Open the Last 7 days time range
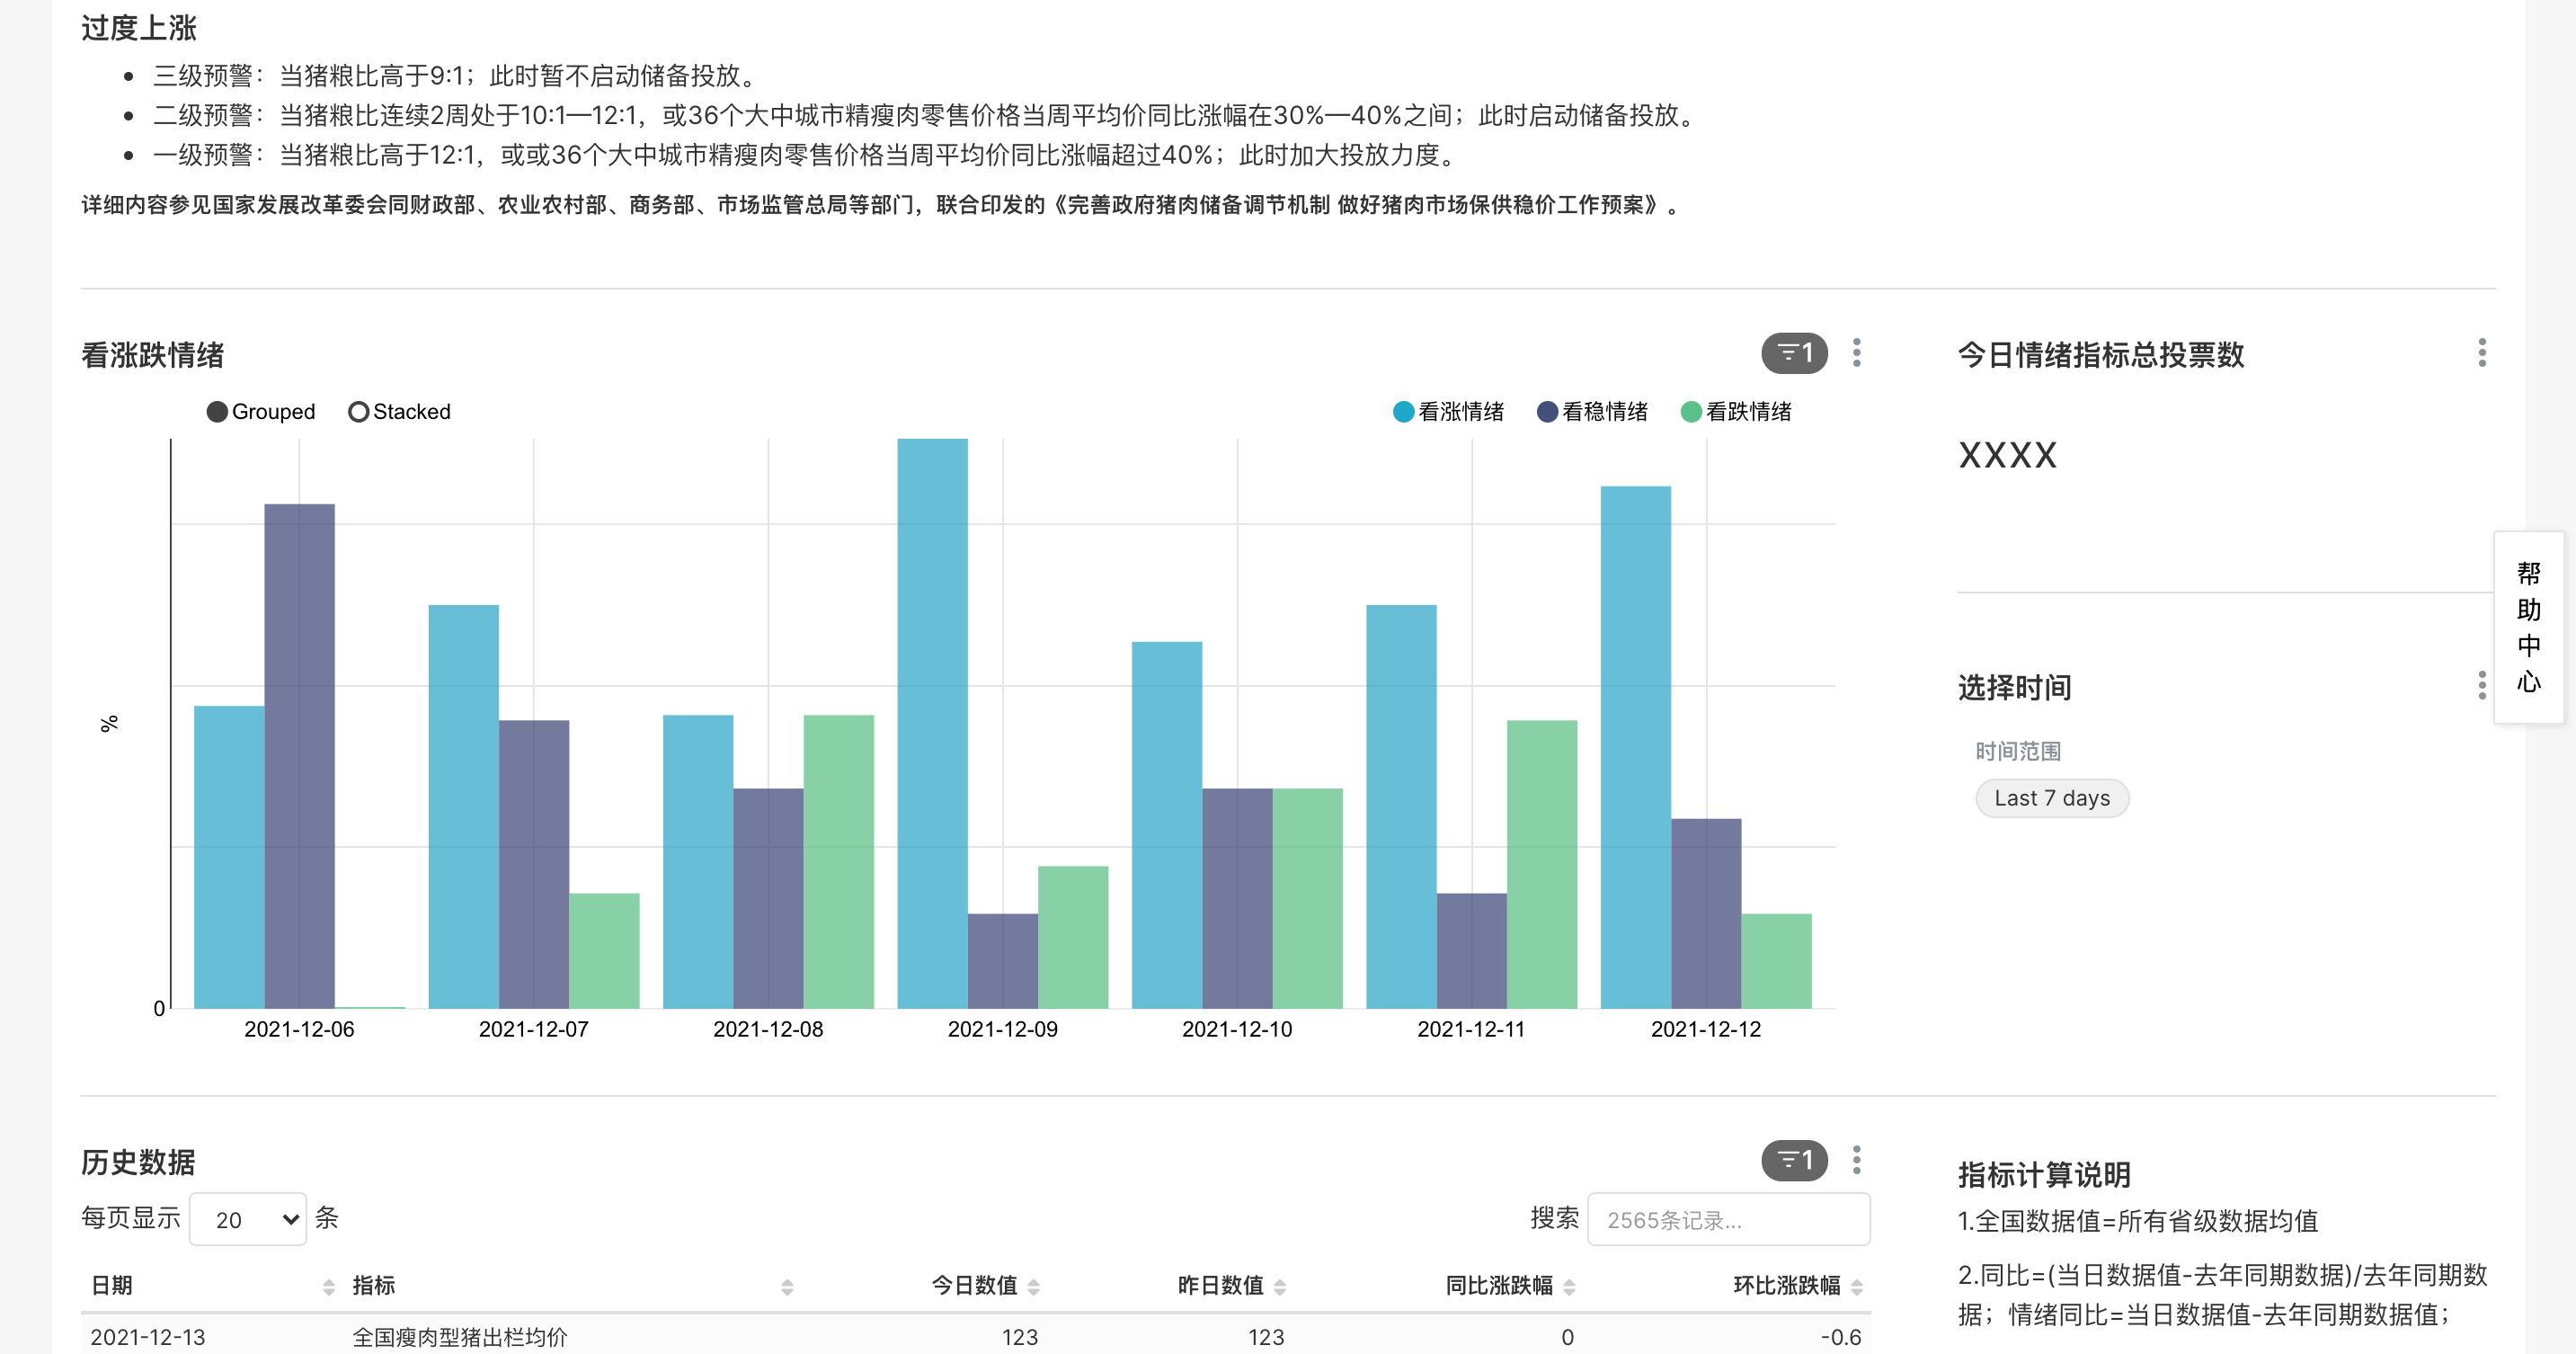Screen dimensions: 2576x1354 click(2052, 798)
